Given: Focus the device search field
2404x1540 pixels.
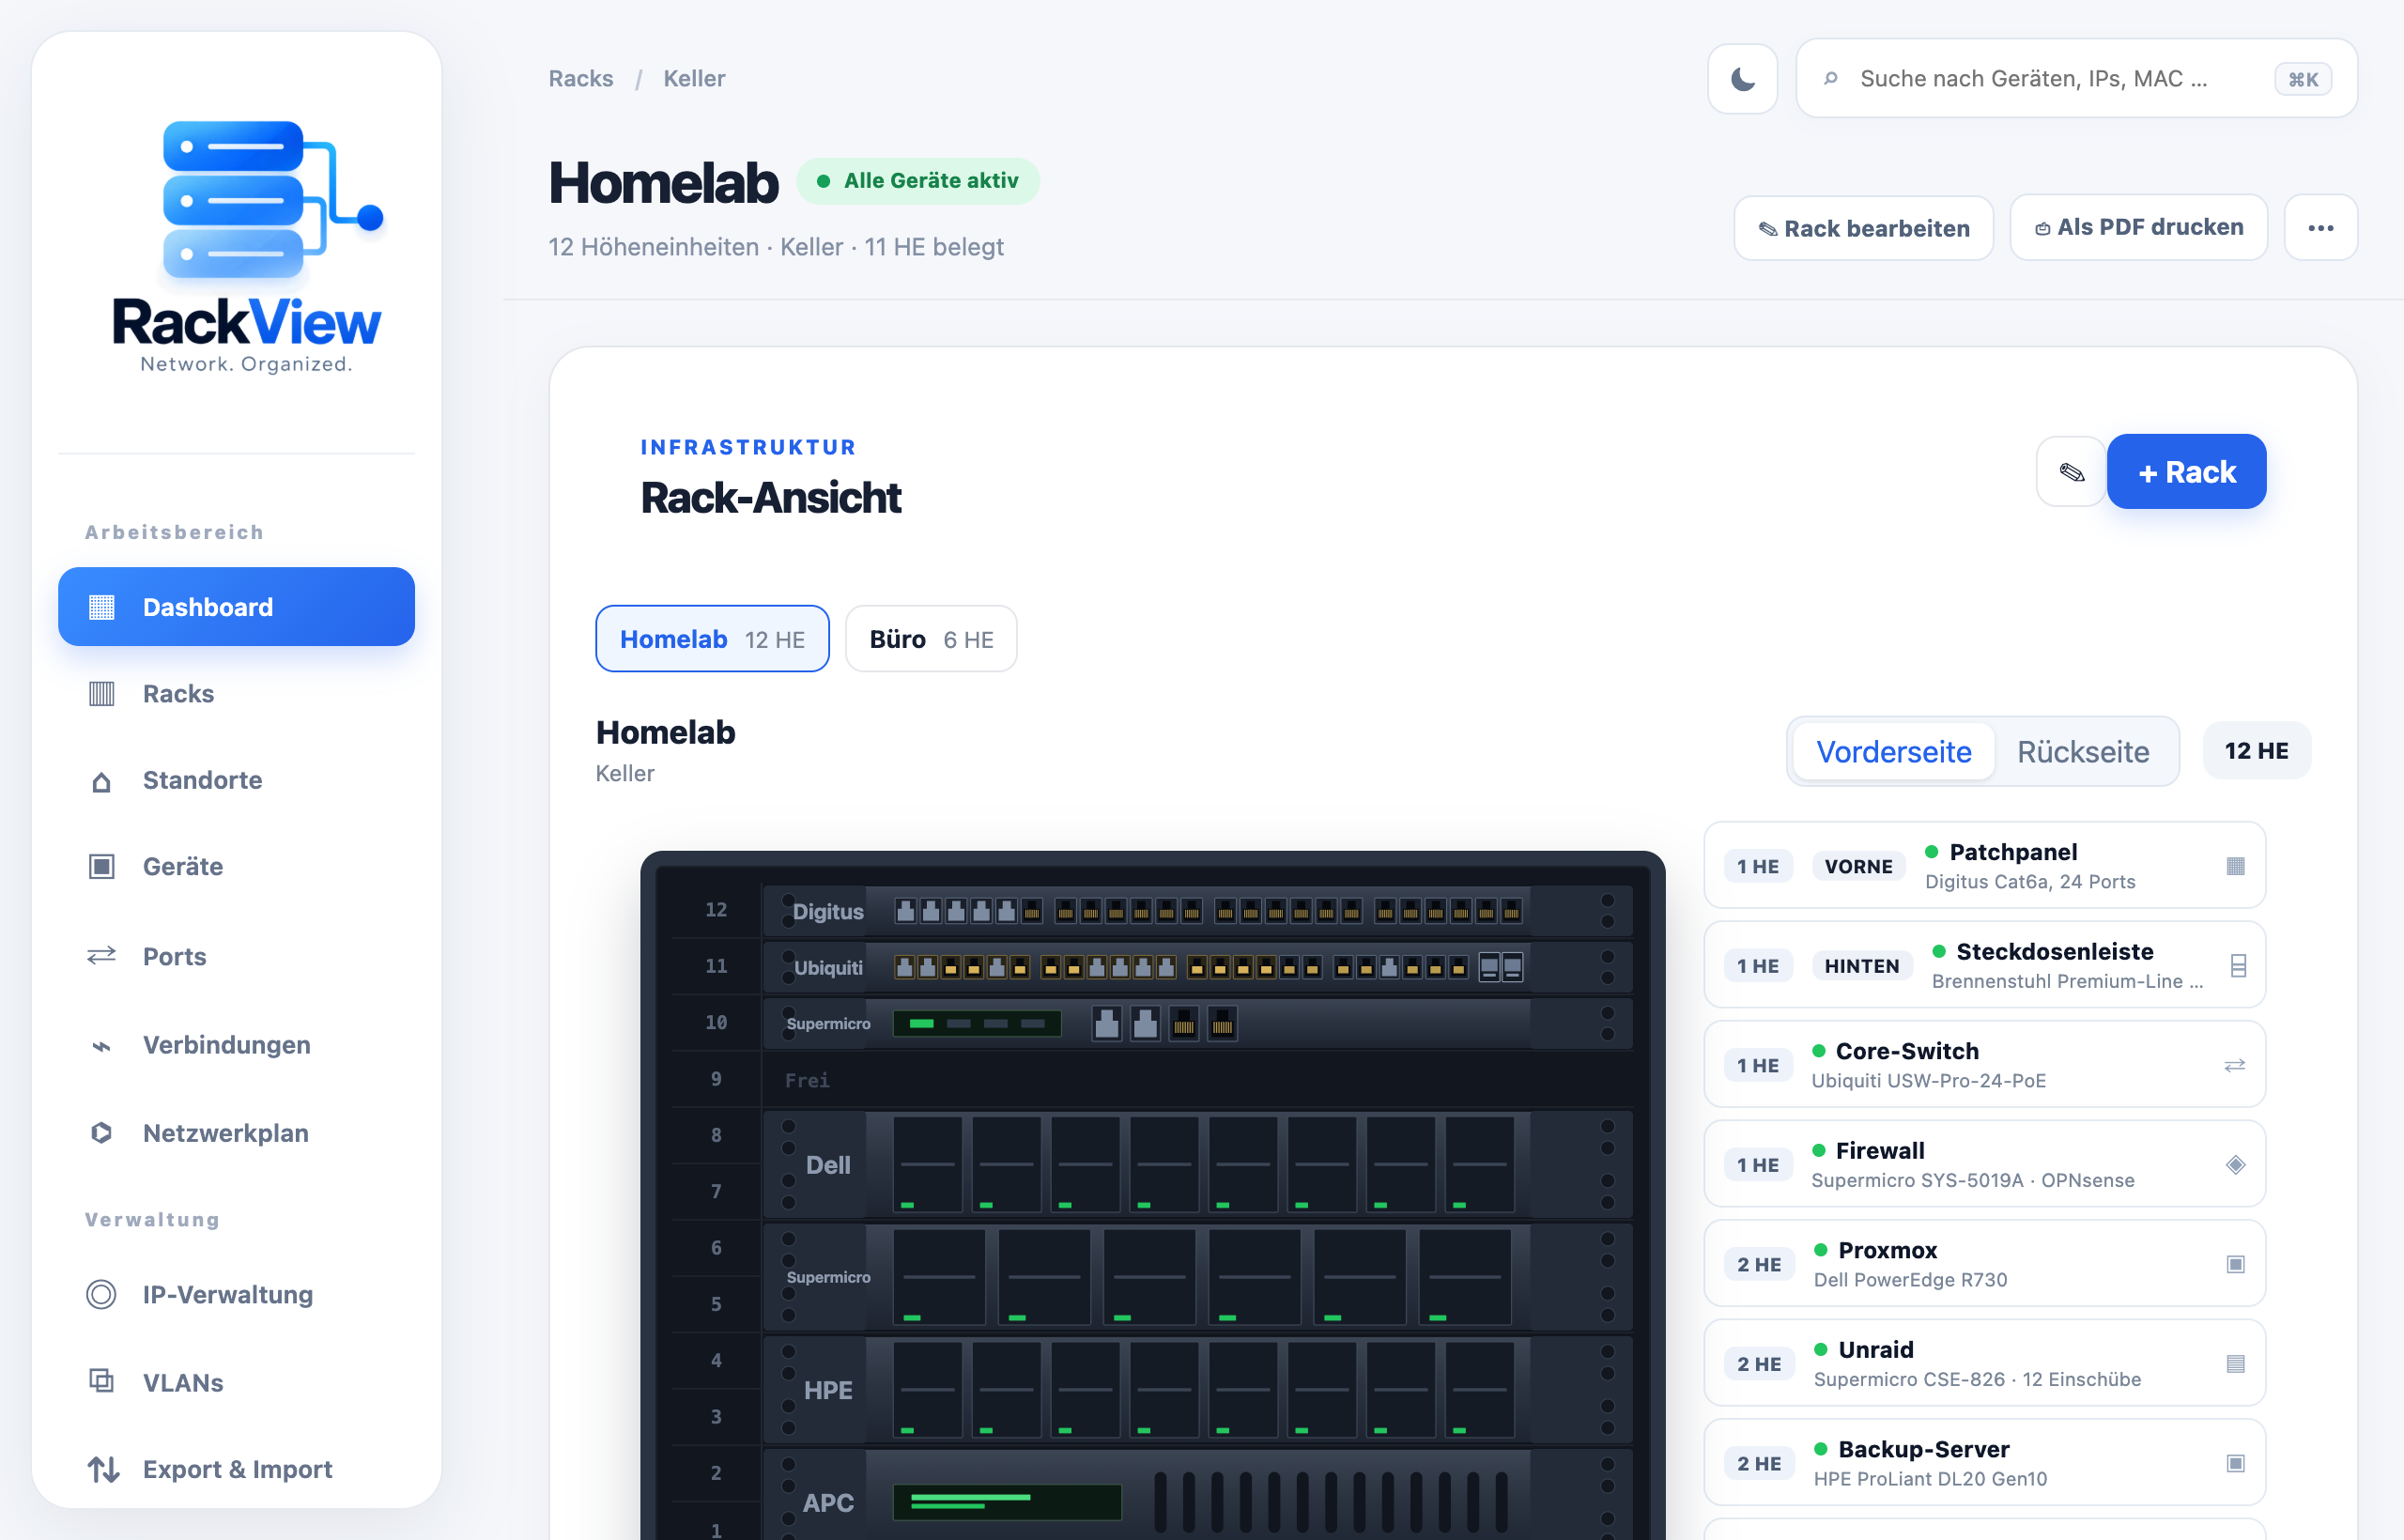Looking at the screenshot, I should tap(2076, 79).
